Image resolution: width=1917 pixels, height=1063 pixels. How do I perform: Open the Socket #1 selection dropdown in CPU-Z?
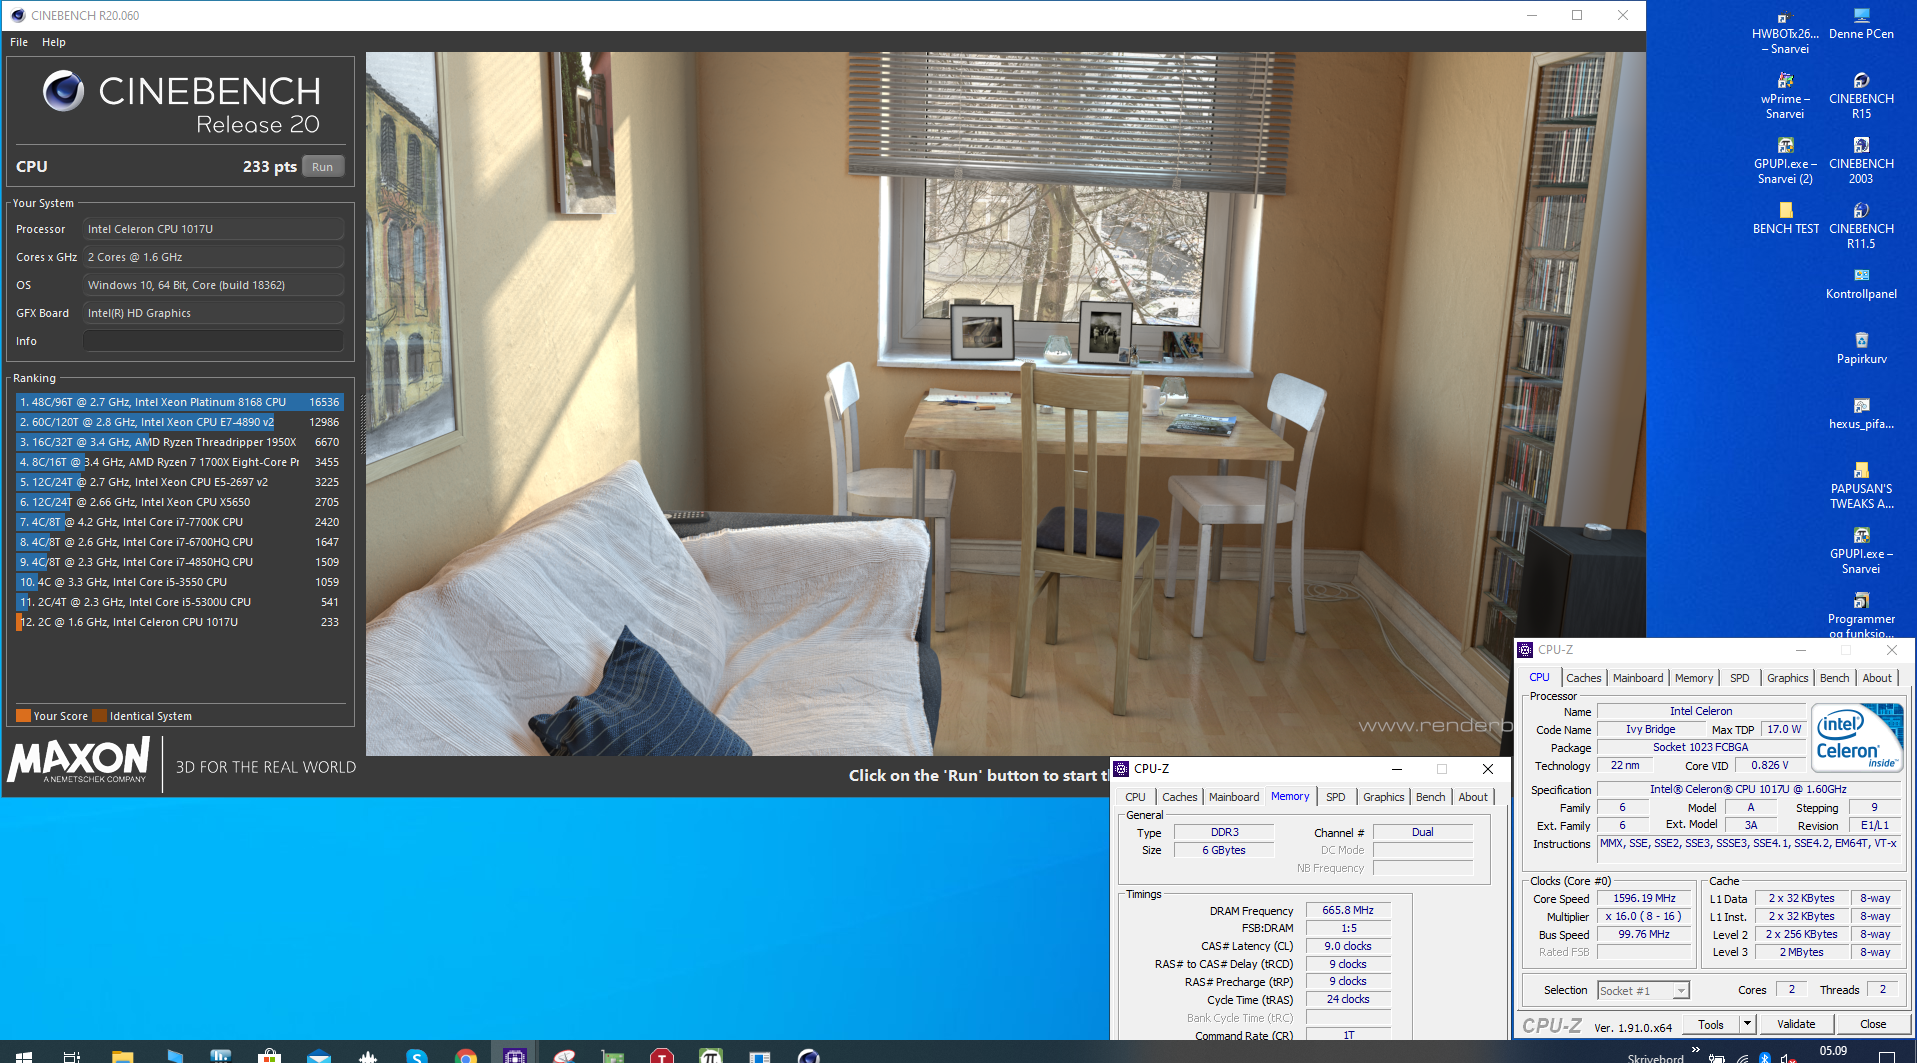tap(1643, 990)
